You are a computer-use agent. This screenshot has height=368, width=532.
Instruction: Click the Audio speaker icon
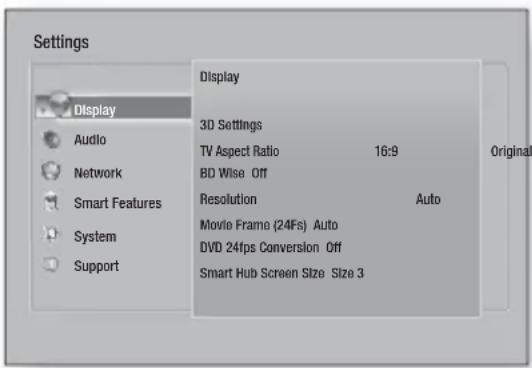pyautogui.click(x=51, y=139)
